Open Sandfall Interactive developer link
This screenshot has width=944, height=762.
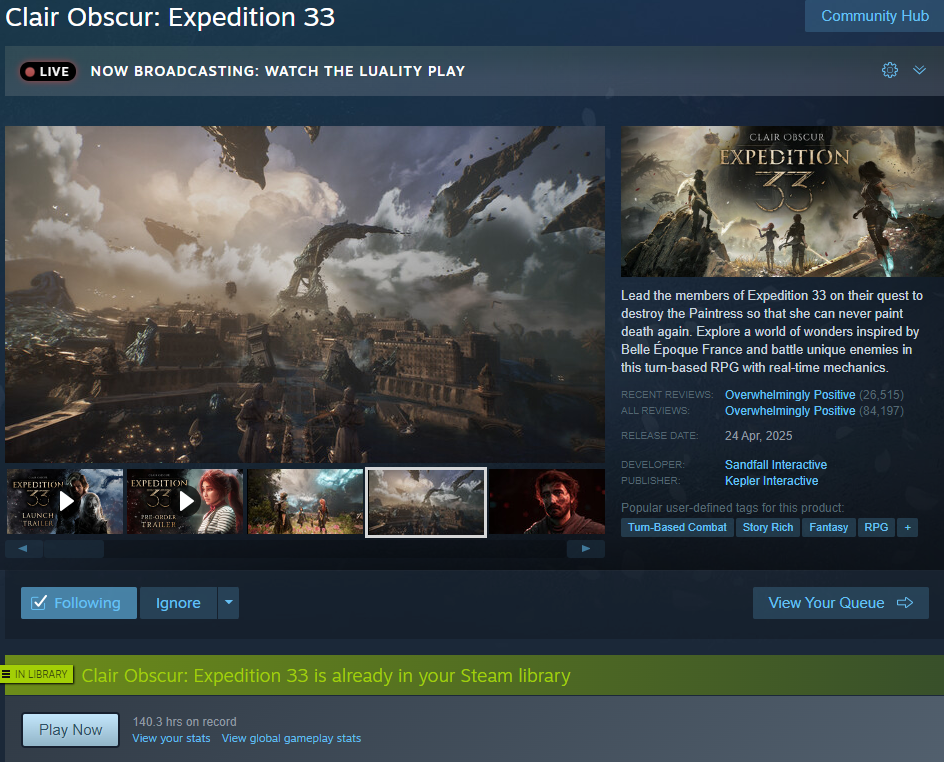(775, 465)
